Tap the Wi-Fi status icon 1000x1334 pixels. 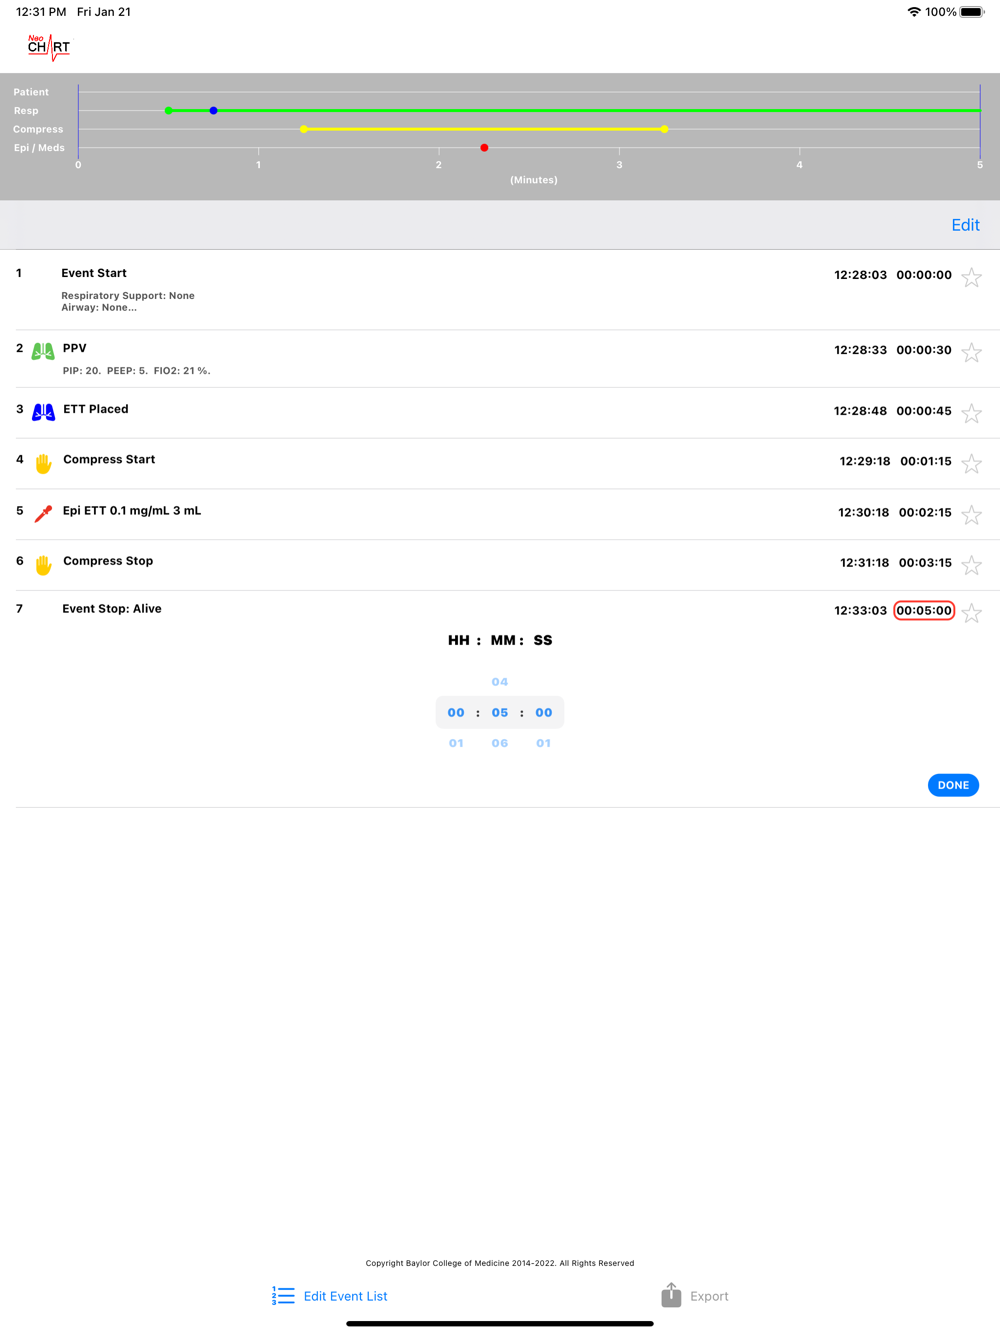point(914,12)
